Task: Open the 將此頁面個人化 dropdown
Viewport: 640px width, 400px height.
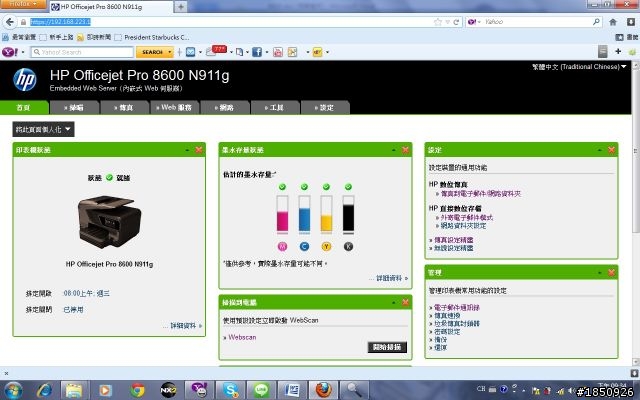Action: [43, 129]
